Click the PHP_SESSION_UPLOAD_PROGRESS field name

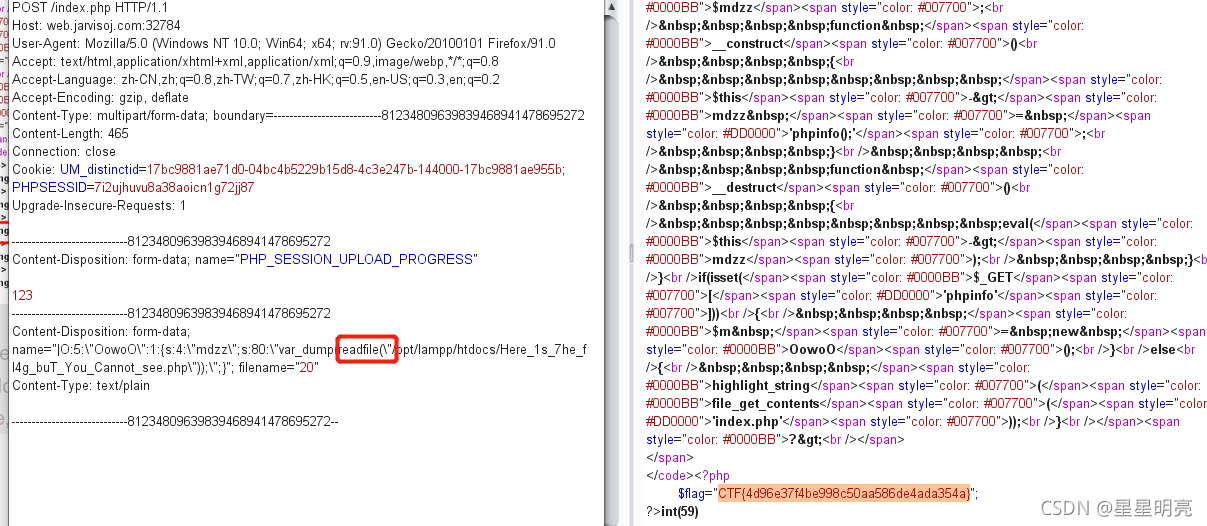coord(354,260)
